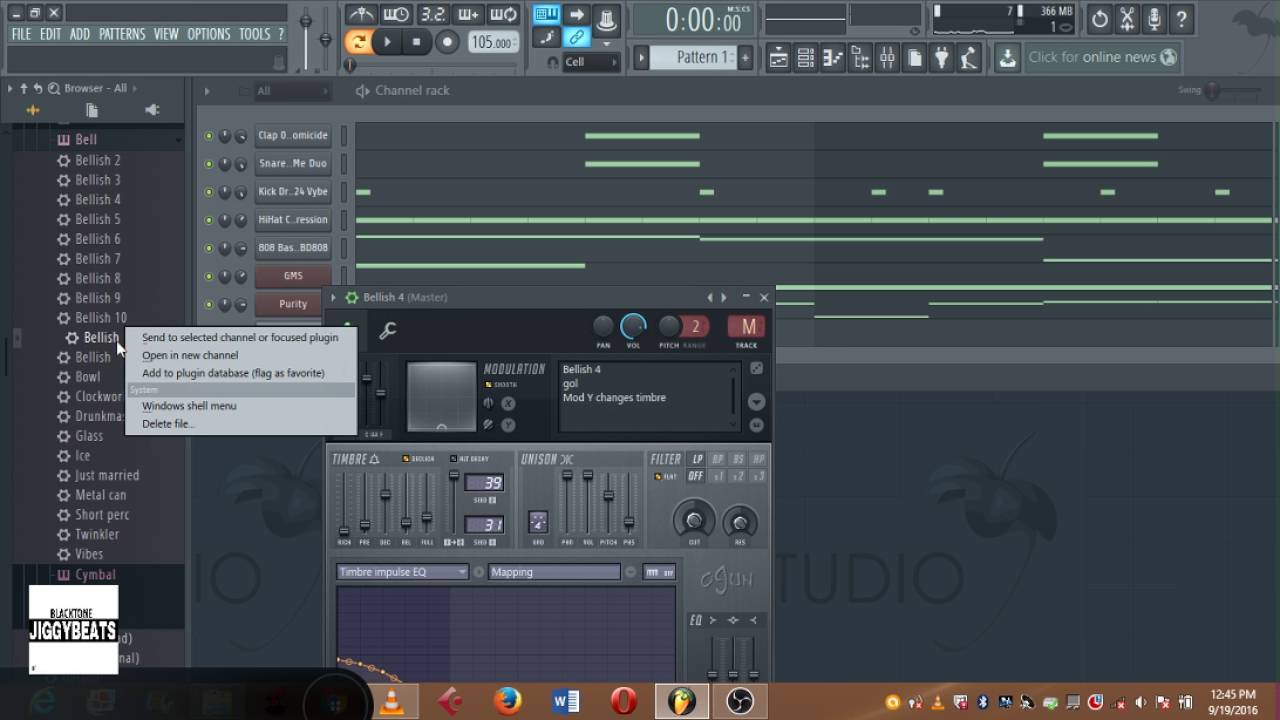Mute the 808 Bas BD808 channel
The image size is (1280, 720).
[209, 248]
